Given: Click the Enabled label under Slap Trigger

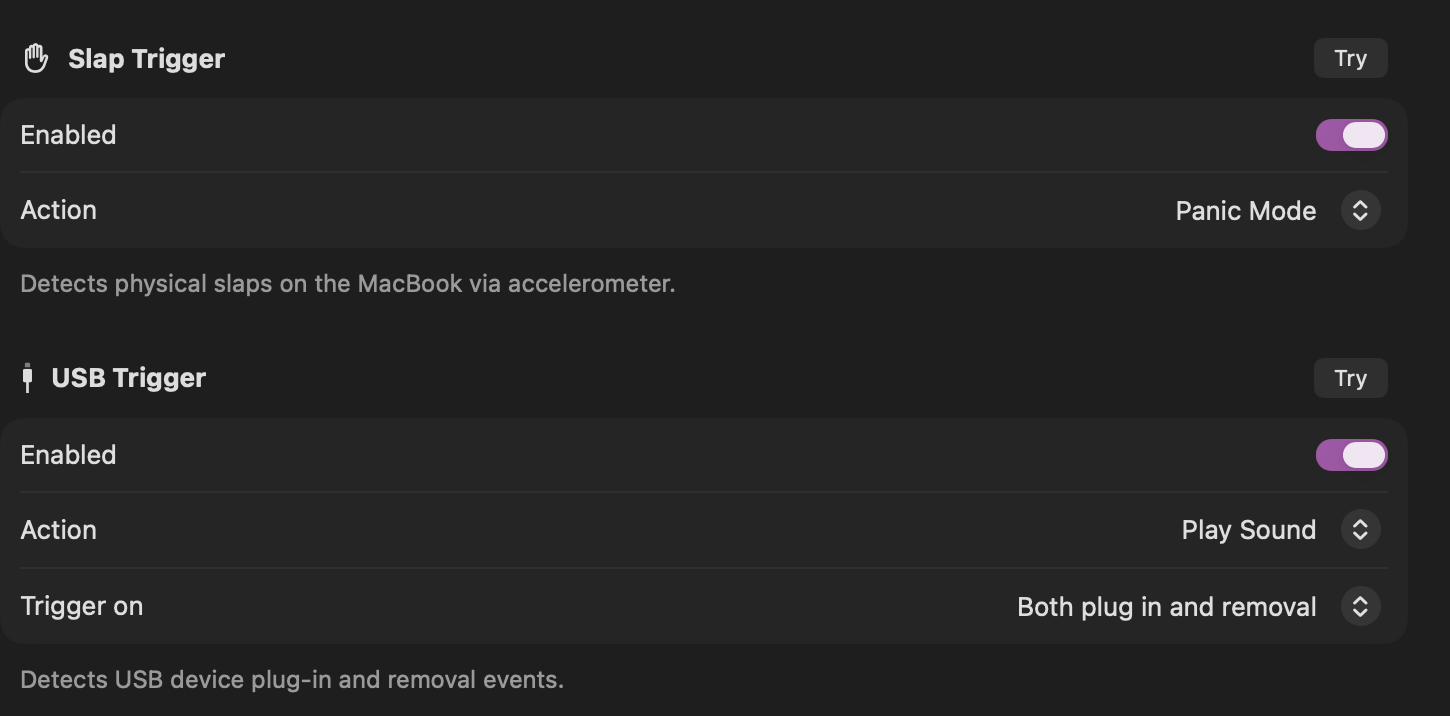Looking at the screenshot, I should pos(68,135).
